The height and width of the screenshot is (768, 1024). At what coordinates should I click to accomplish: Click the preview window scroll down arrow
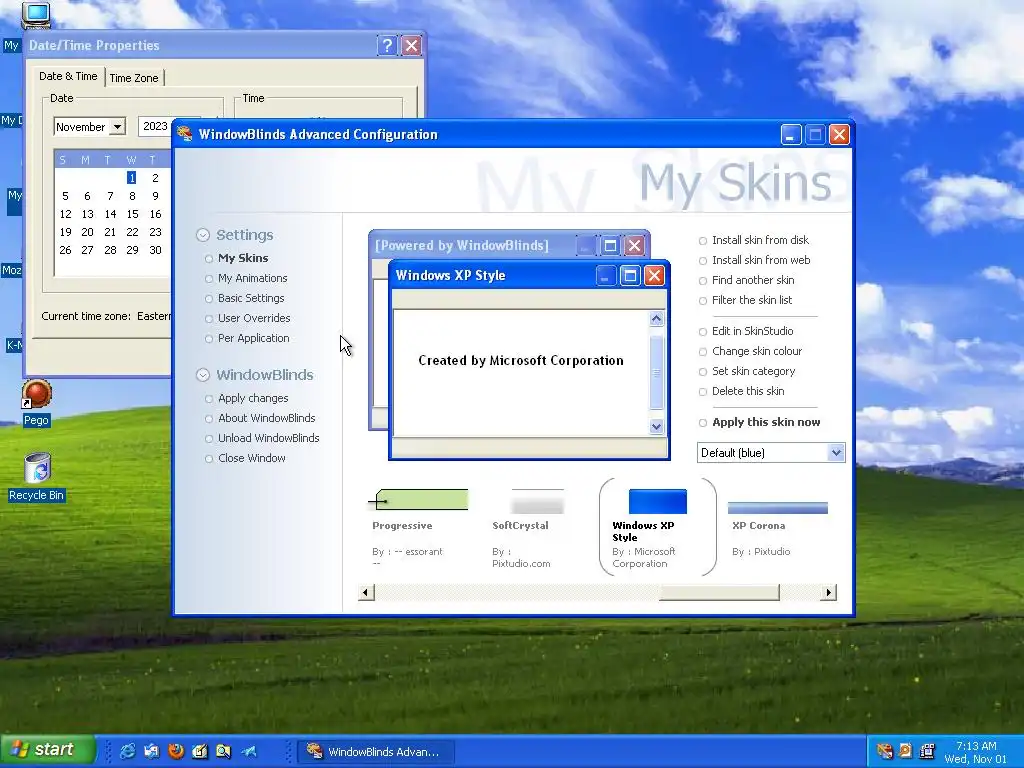coord(656,426)
